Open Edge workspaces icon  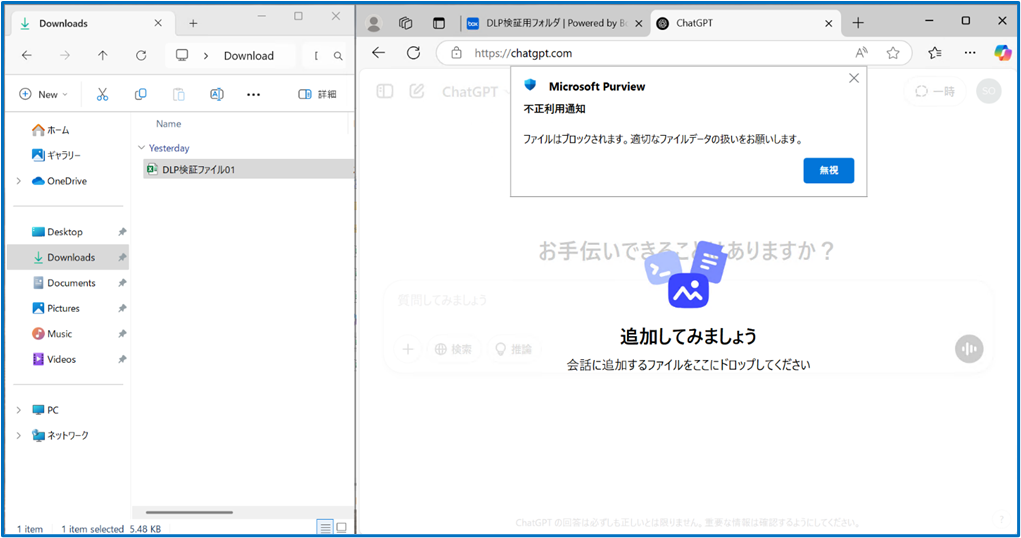406,23
